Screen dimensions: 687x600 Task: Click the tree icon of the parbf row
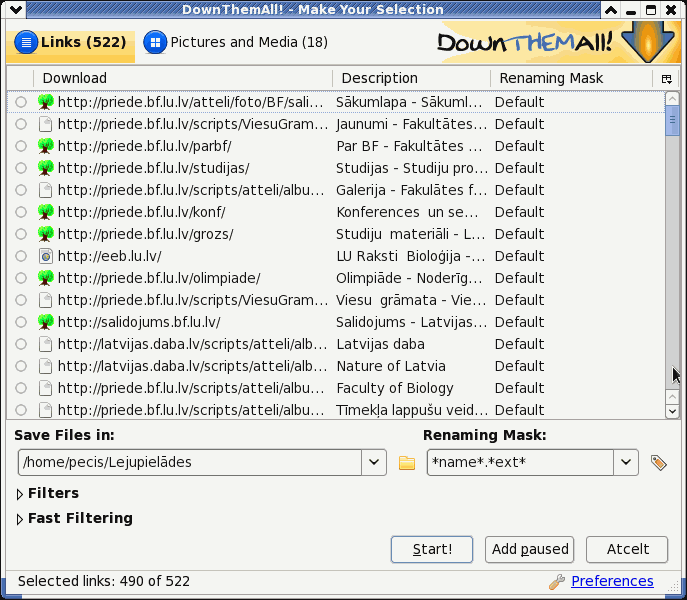46,146
